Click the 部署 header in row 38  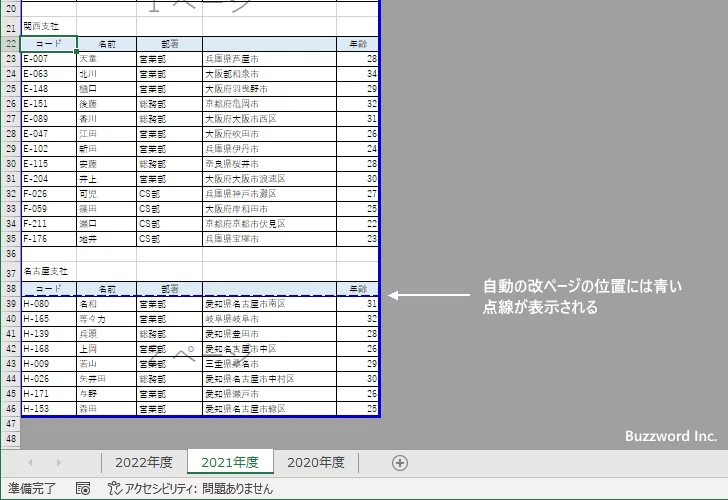point(169,289)
